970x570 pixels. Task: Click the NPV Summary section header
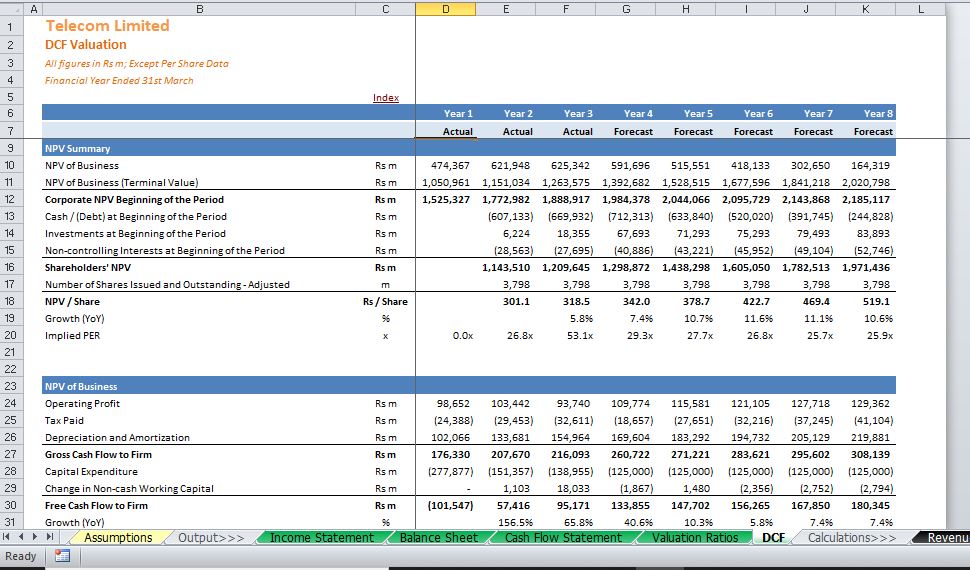[77, 149]
